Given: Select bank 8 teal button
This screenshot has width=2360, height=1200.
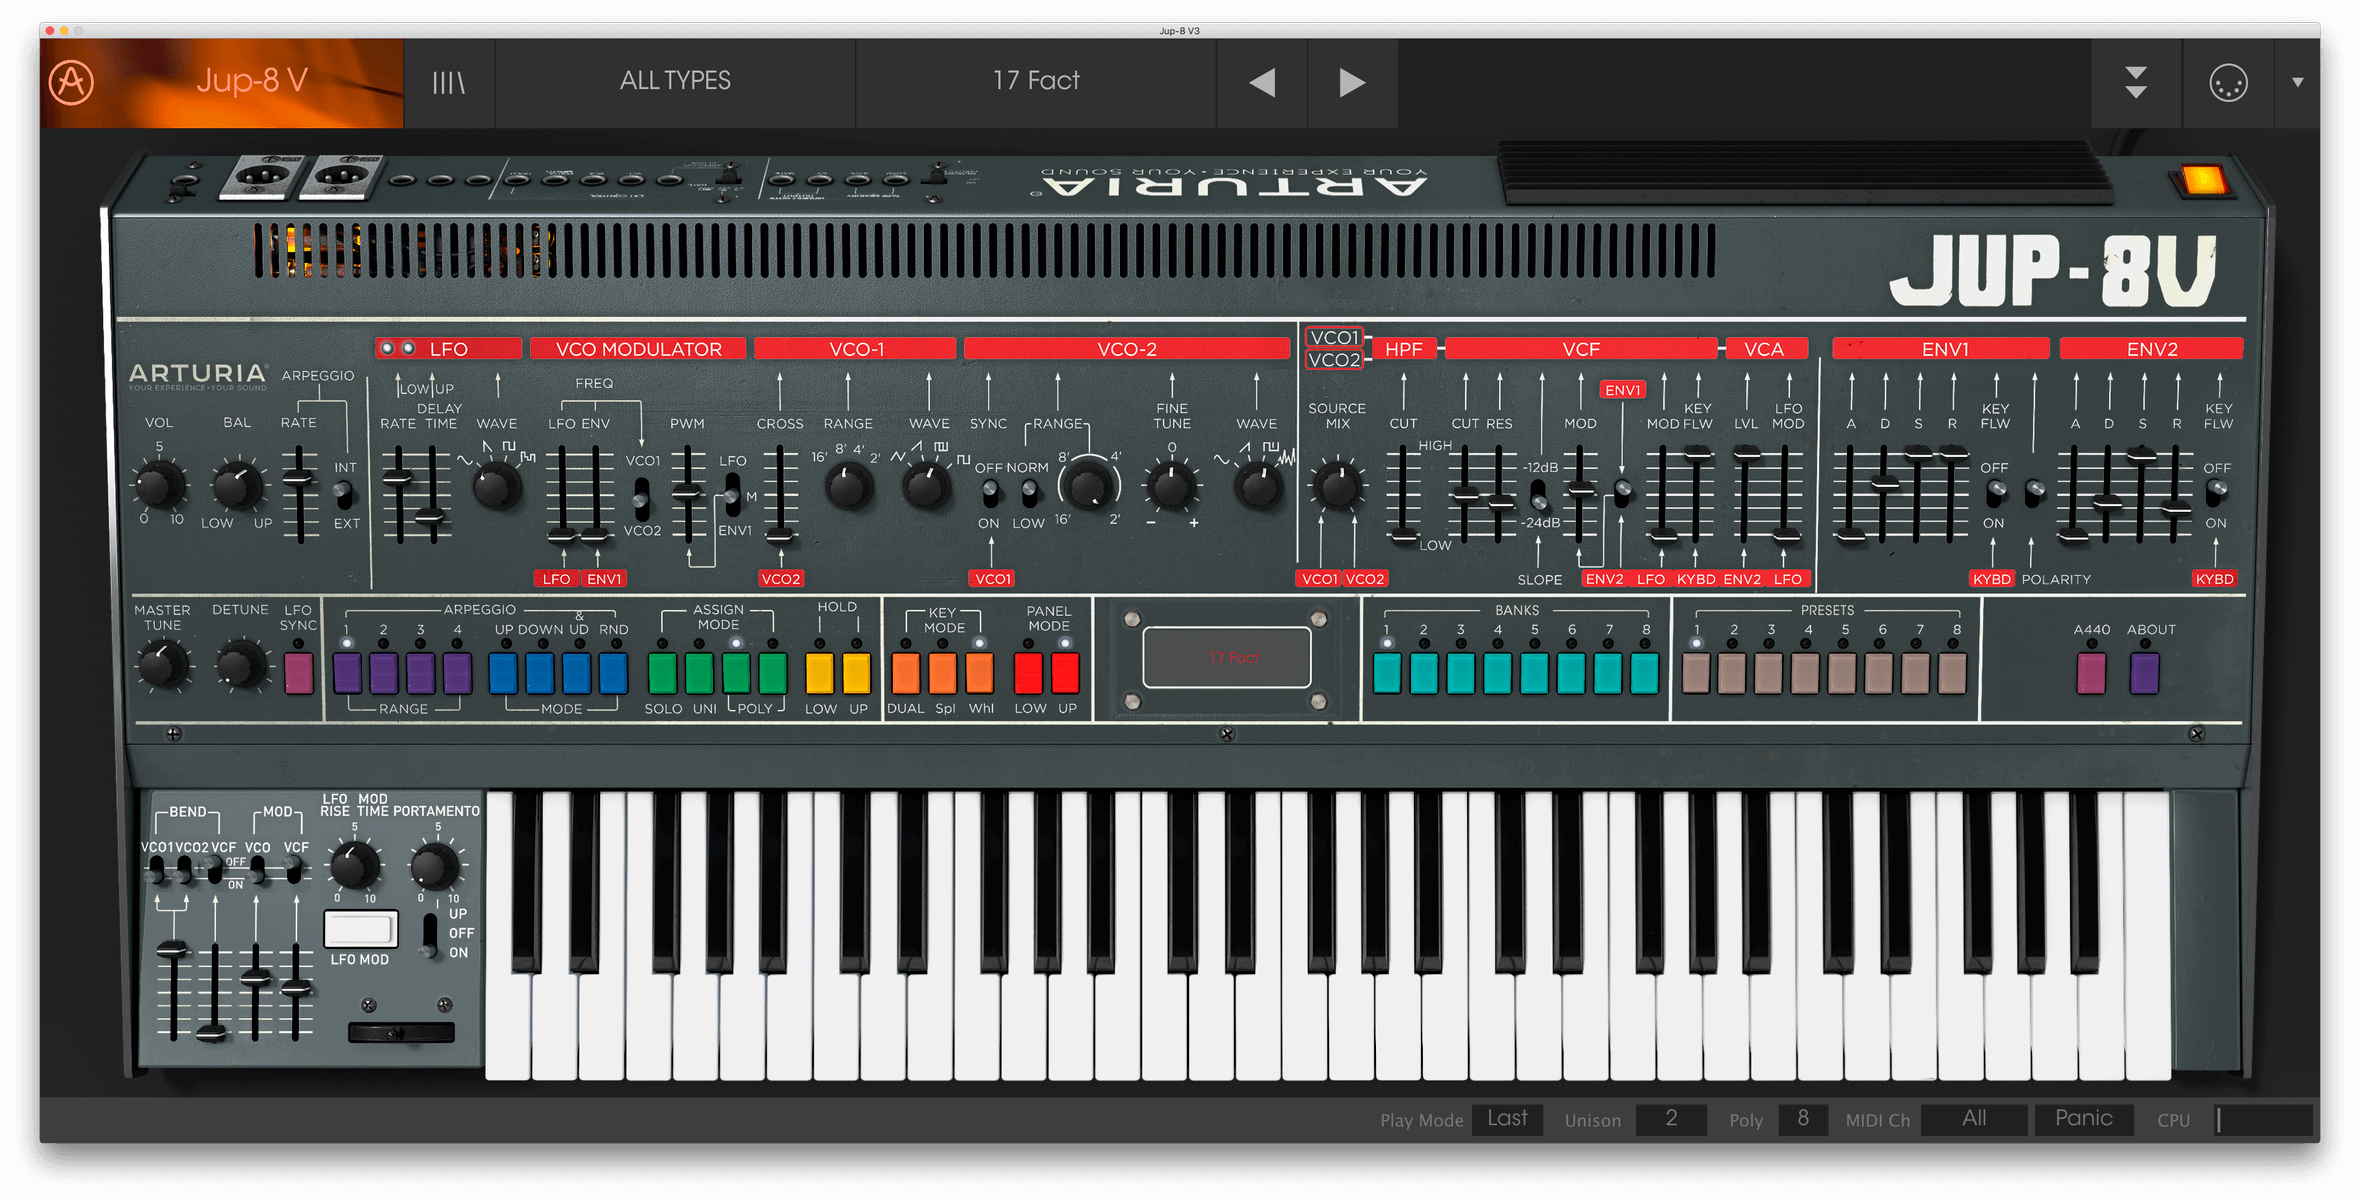Looking at the screenshot, I should 1645,673.
